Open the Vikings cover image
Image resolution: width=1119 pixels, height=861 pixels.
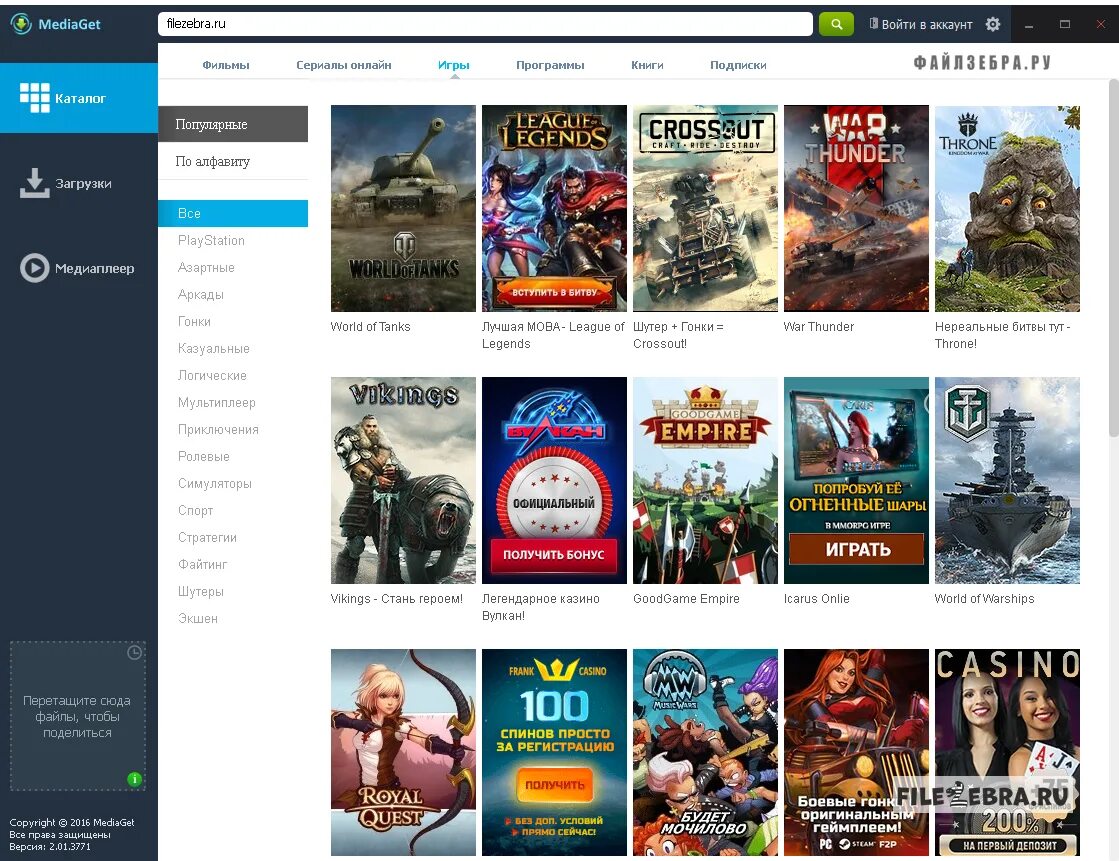click(403, 480)
